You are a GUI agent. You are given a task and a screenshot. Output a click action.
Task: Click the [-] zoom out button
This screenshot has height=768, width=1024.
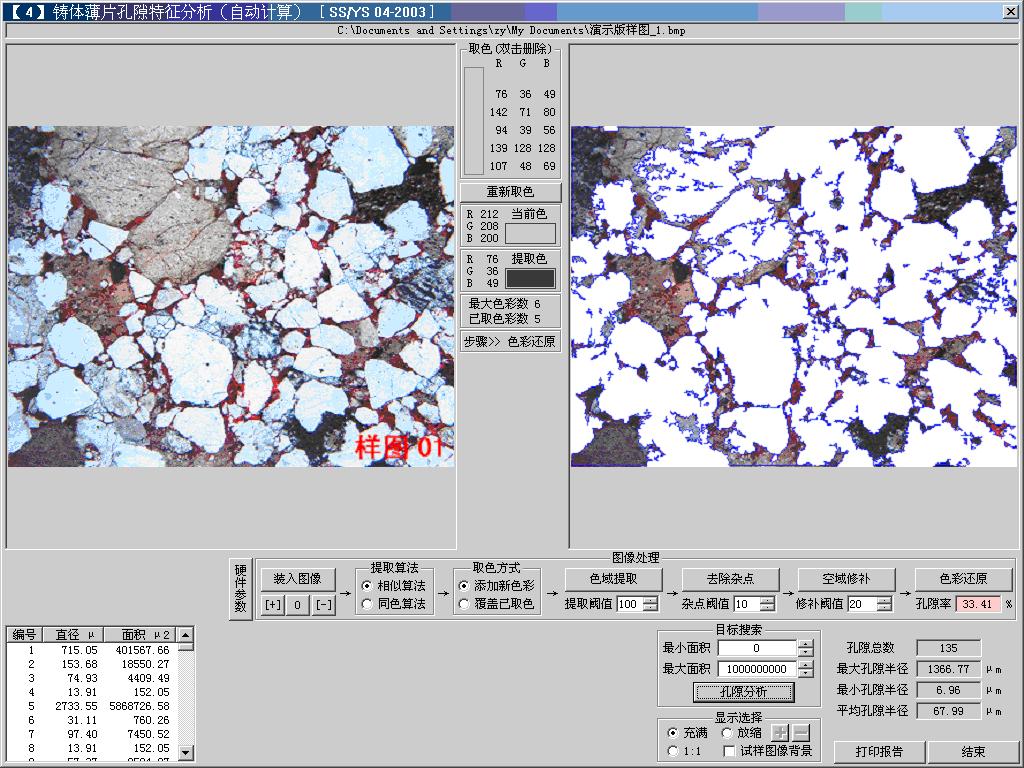tap(324, 605)
